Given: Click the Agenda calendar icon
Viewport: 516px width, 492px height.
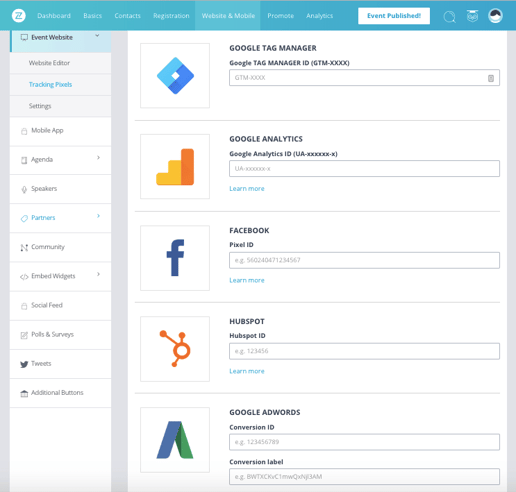Looking at the screenshot, I should click(24, 160).
